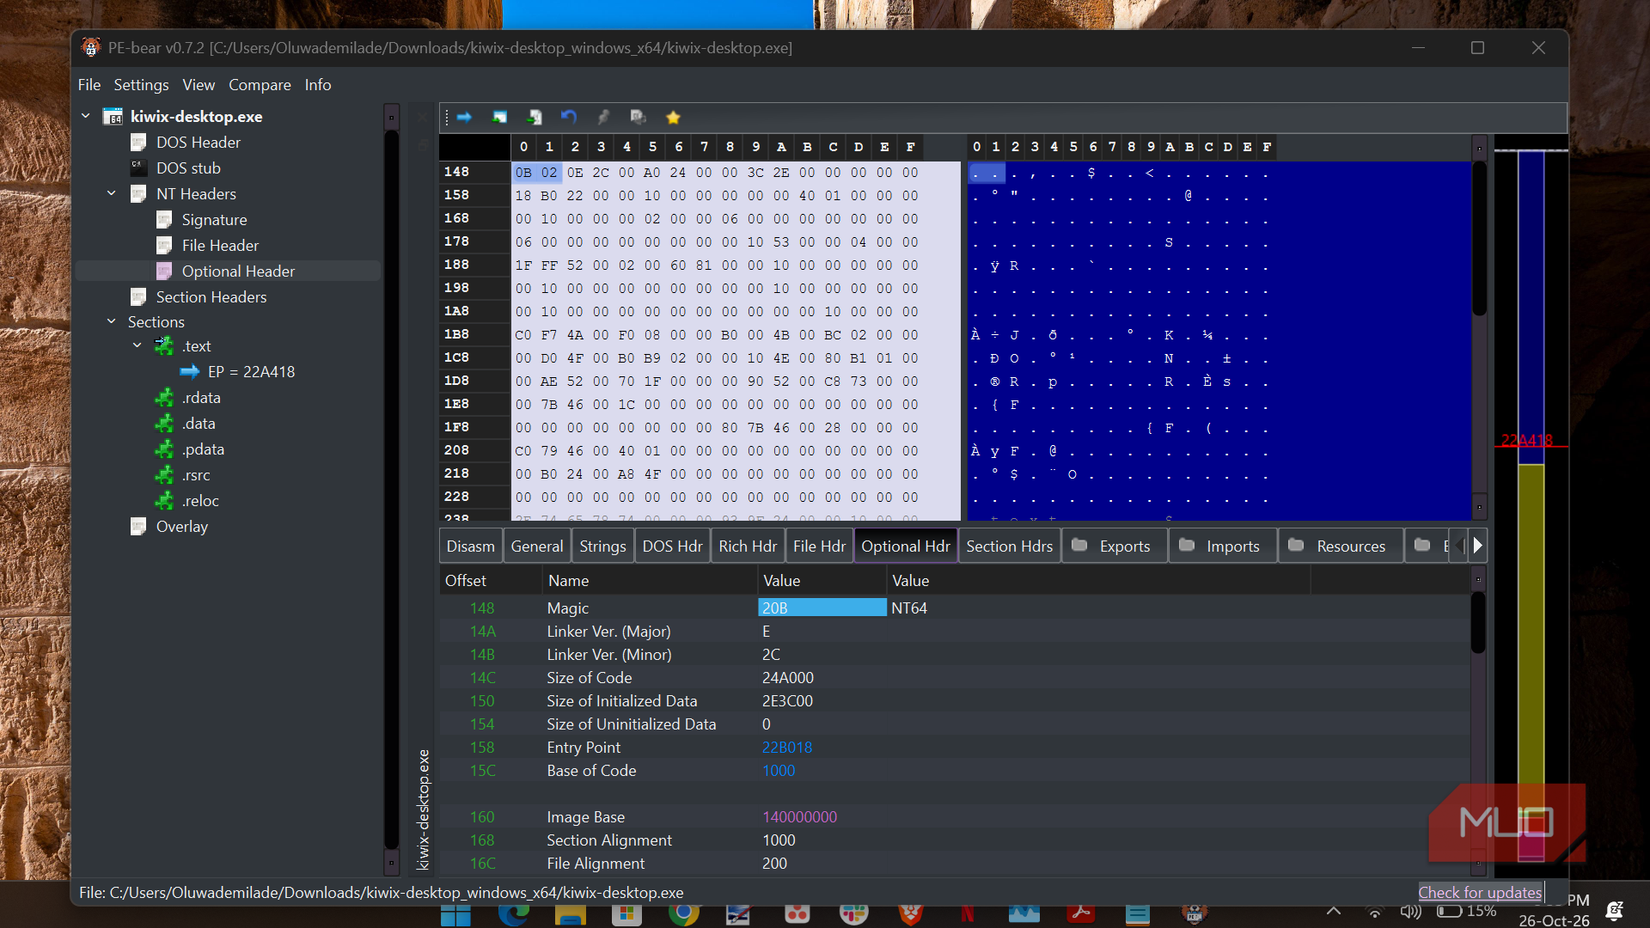This screenshot has width=1650, height=928.
Task: Switch to the Section Hdrs tab
Action: point(1009,546)
